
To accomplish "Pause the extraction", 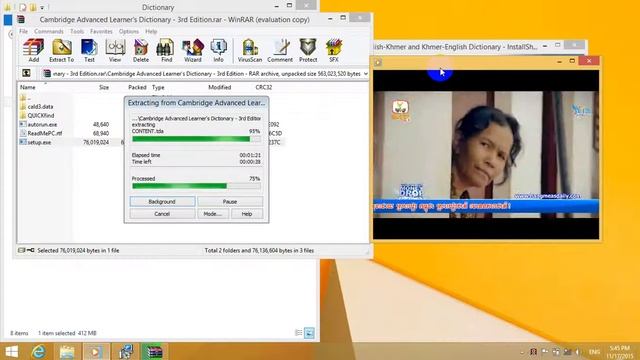I will coord(230,202).
